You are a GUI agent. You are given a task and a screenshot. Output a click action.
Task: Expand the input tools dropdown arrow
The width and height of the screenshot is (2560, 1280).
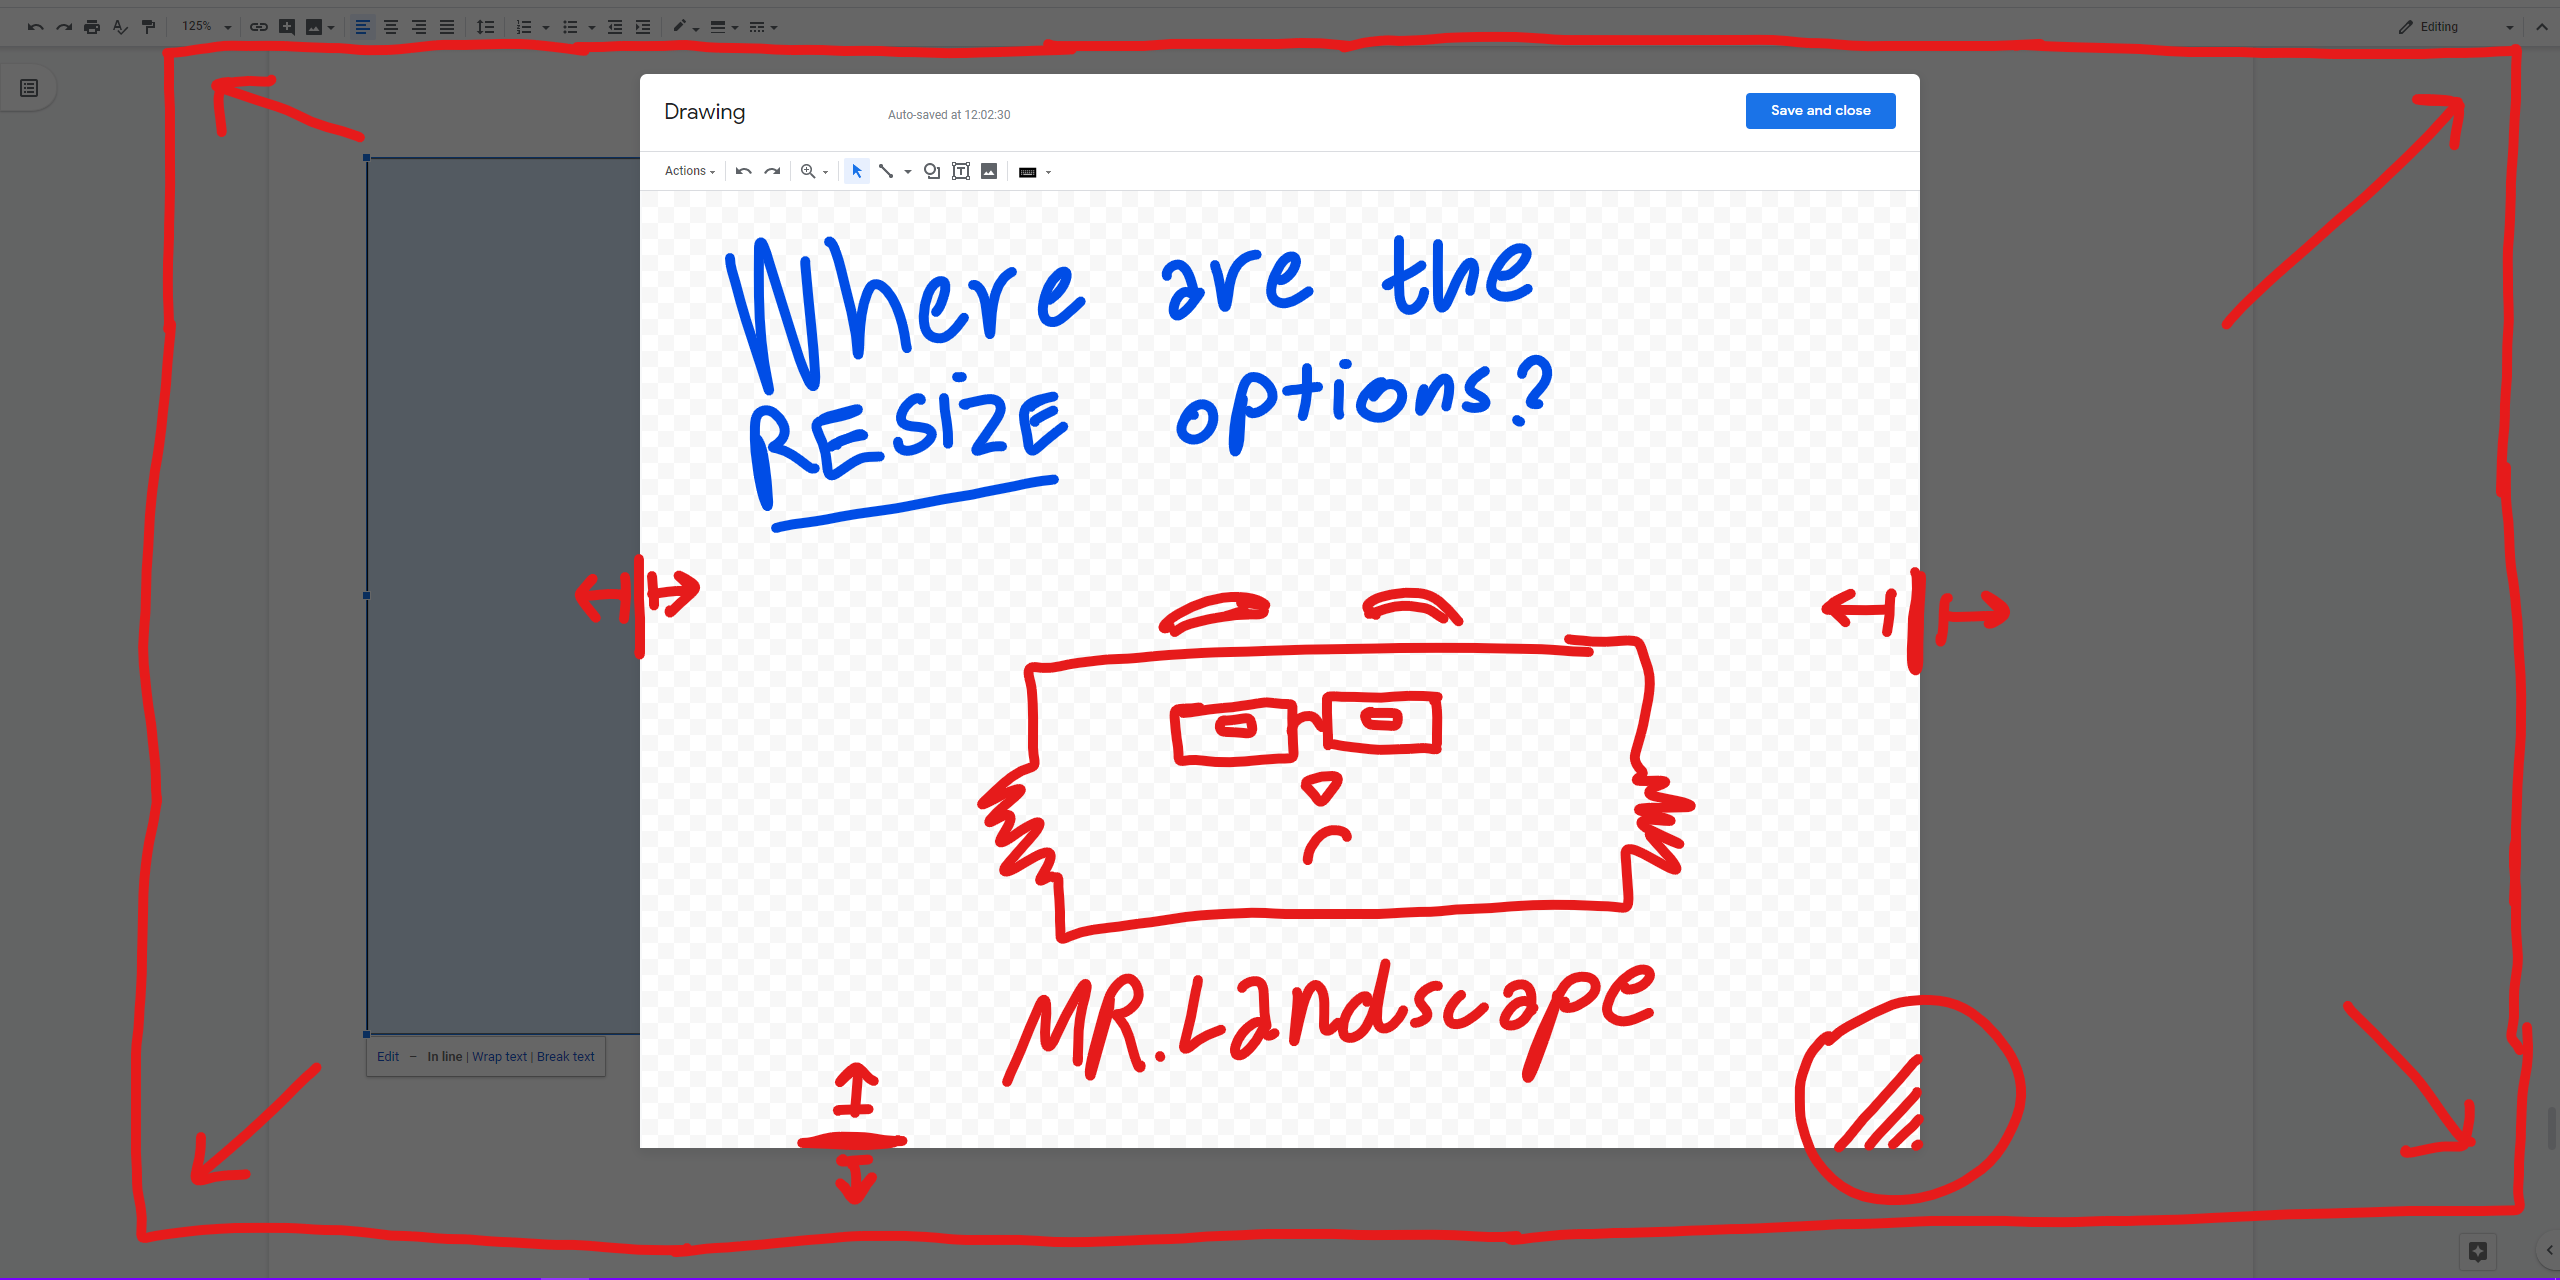tap(1048, 172)
